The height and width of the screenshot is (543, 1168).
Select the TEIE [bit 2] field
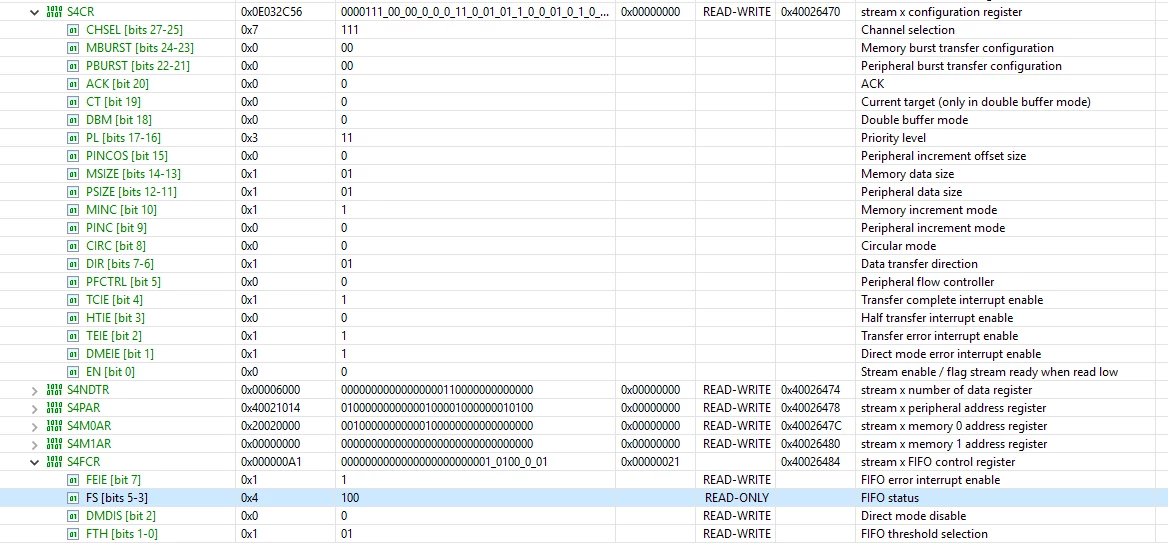tap(113, 336)
